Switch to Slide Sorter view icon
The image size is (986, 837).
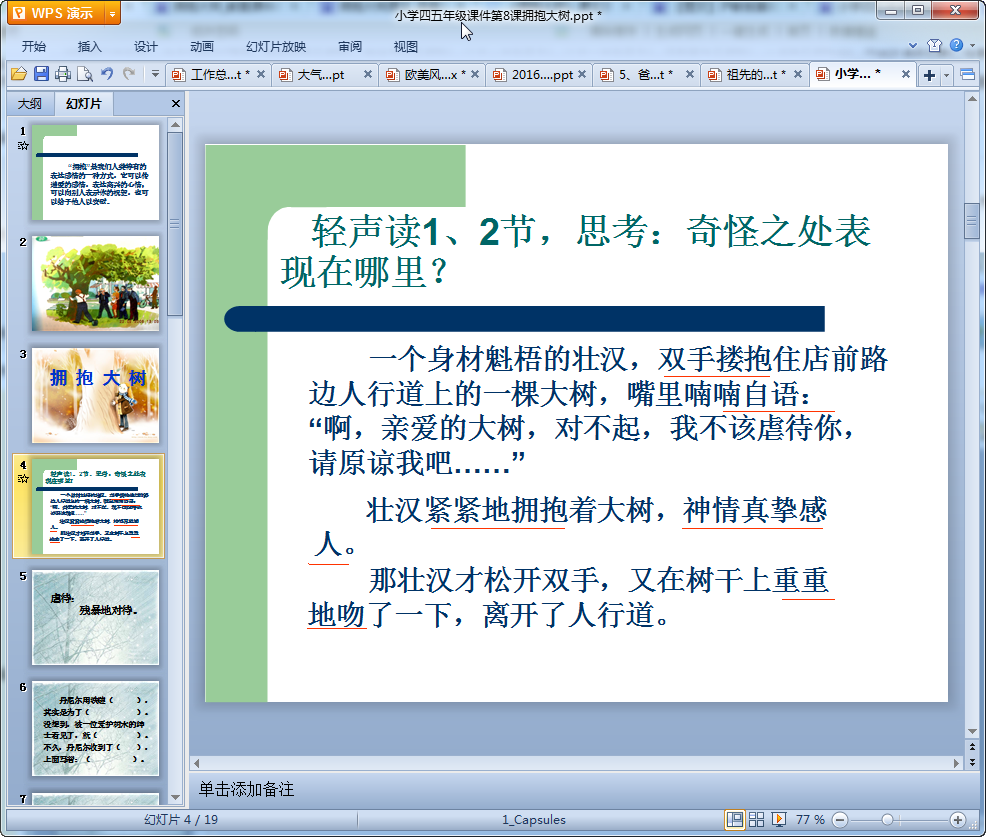tap(756, 819)
